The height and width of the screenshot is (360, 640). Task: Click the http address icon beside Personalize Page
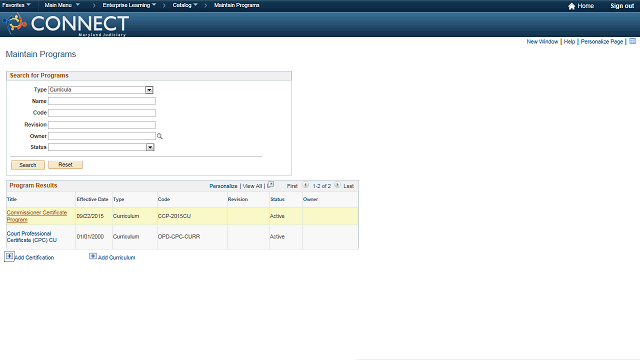tap(632, 41)
